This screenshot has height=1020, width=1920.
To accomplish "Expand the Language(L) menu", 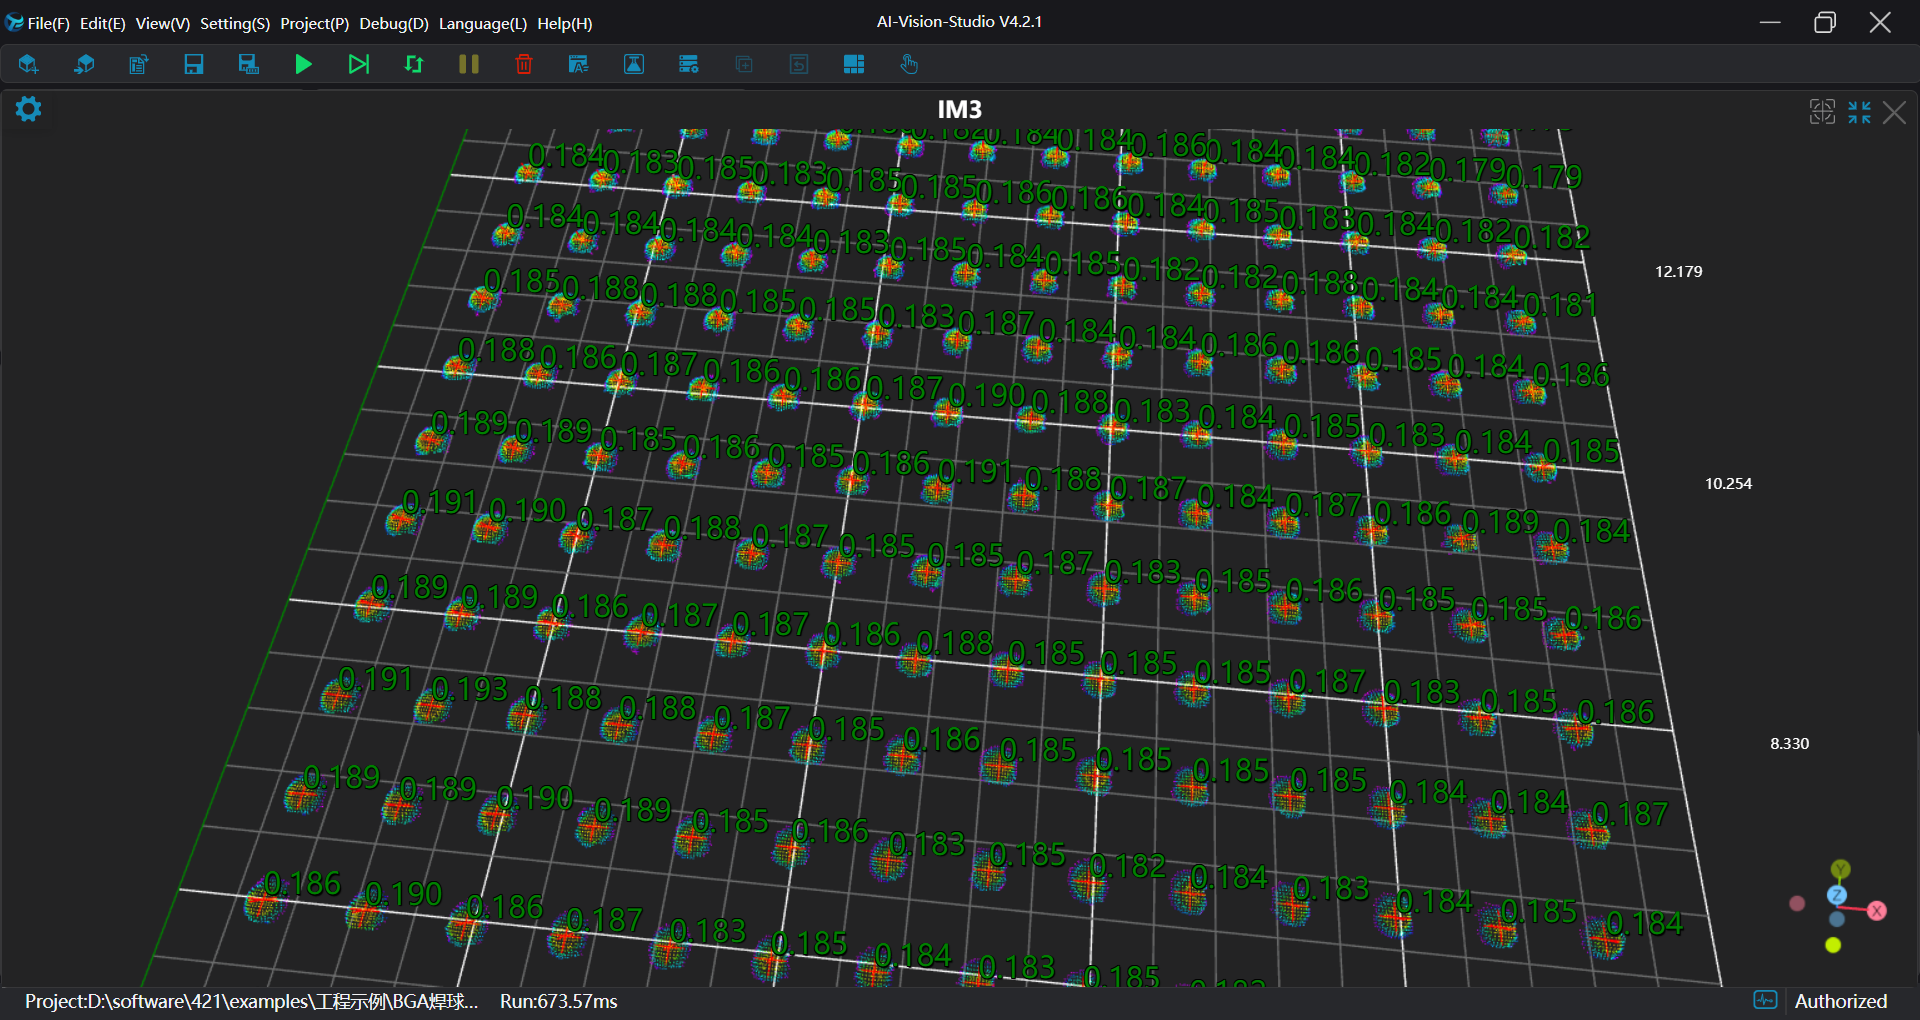I will 482,23.
